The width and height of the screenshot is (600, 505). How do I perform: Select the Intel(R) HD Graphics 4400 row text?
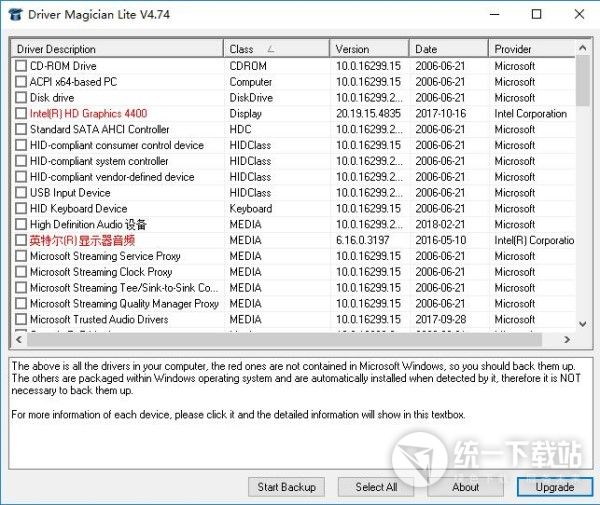pyautogui.click(x=88, y=113)
